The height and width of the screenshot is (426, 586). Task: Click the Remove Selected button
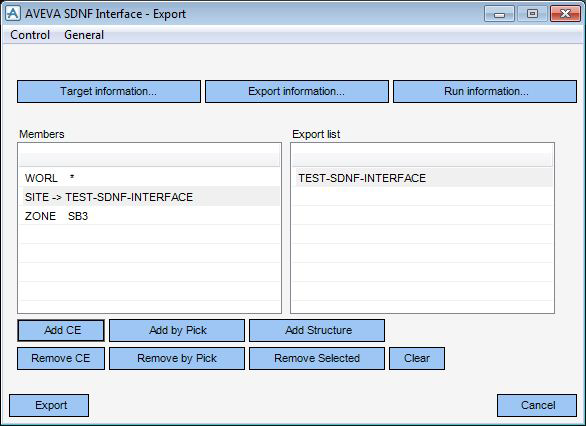[x=317, y=358]
